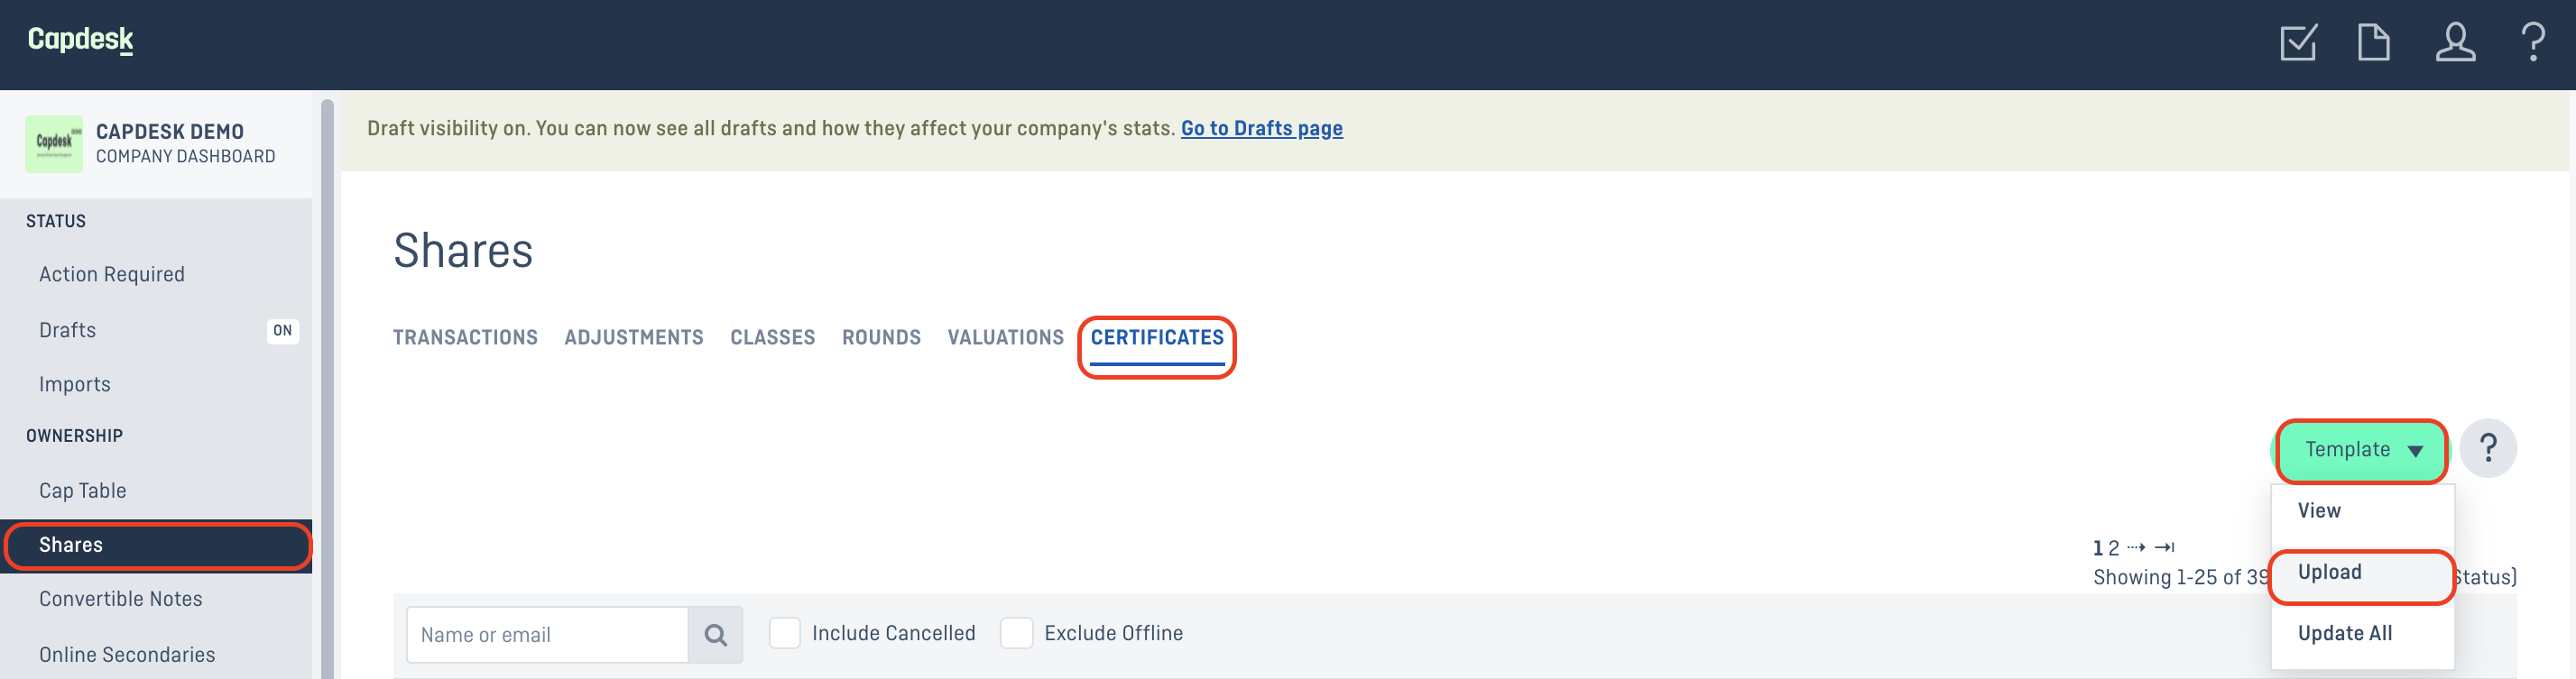
Task: Open the documents page icon in header
Action: (2373, 43)
